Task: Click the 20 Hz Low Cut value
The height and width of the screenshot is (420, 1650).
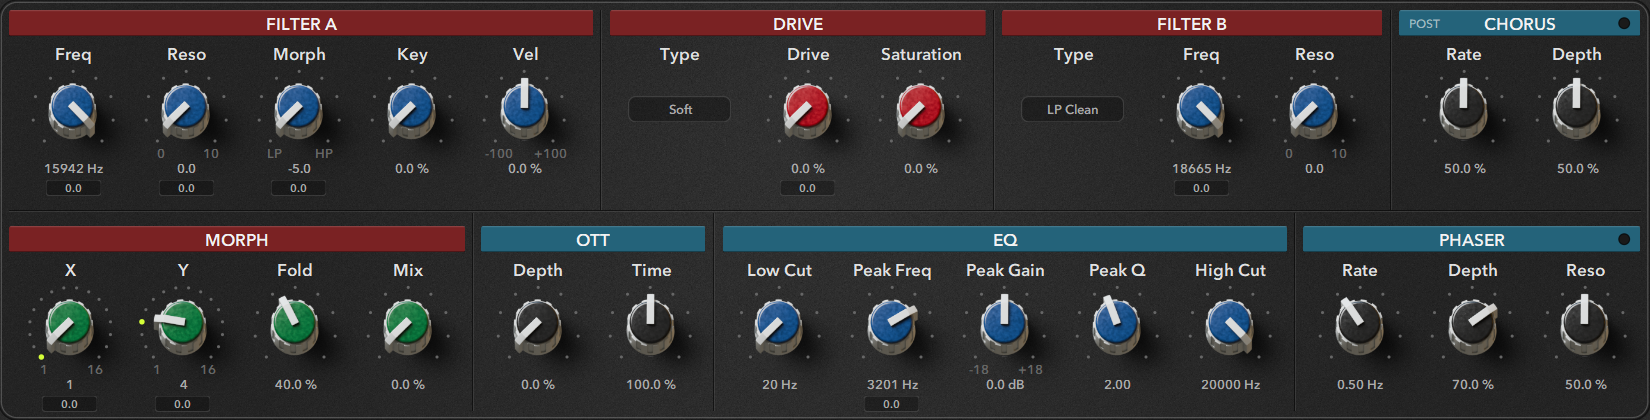Action: (x=779, y=385)
